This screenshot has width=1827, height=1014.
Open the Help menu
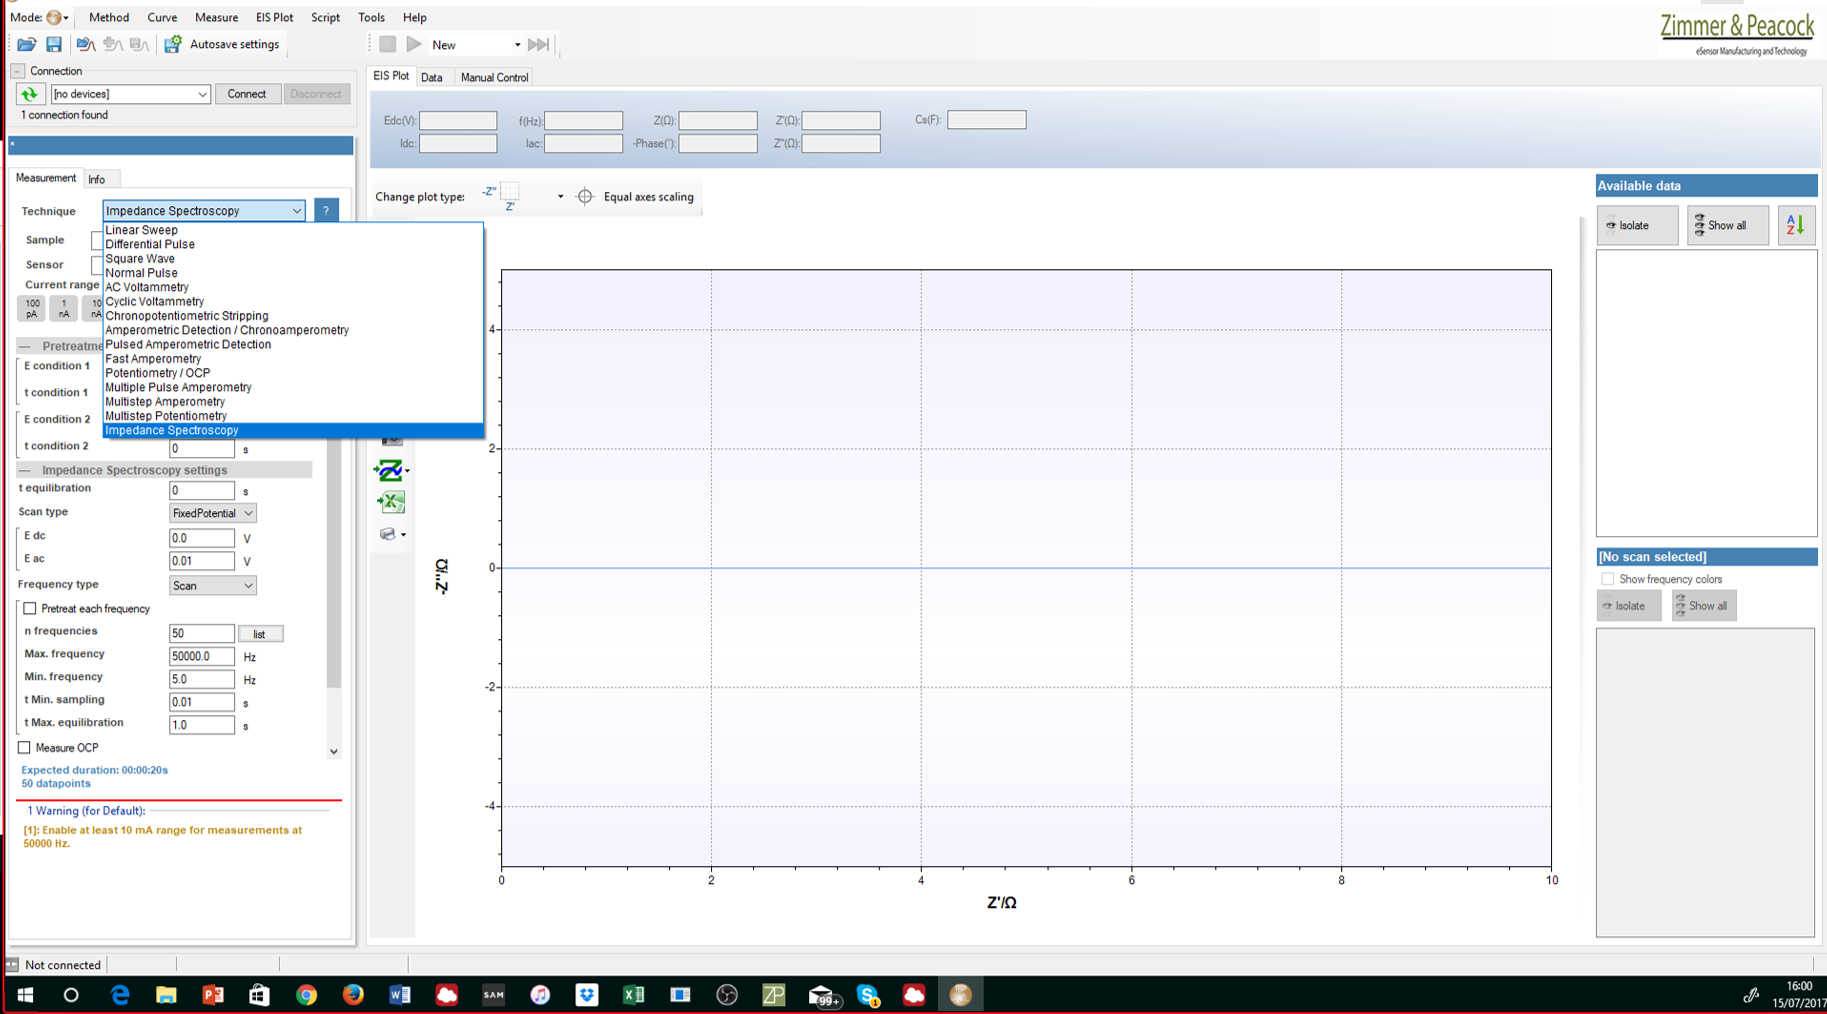coord(414,17)
